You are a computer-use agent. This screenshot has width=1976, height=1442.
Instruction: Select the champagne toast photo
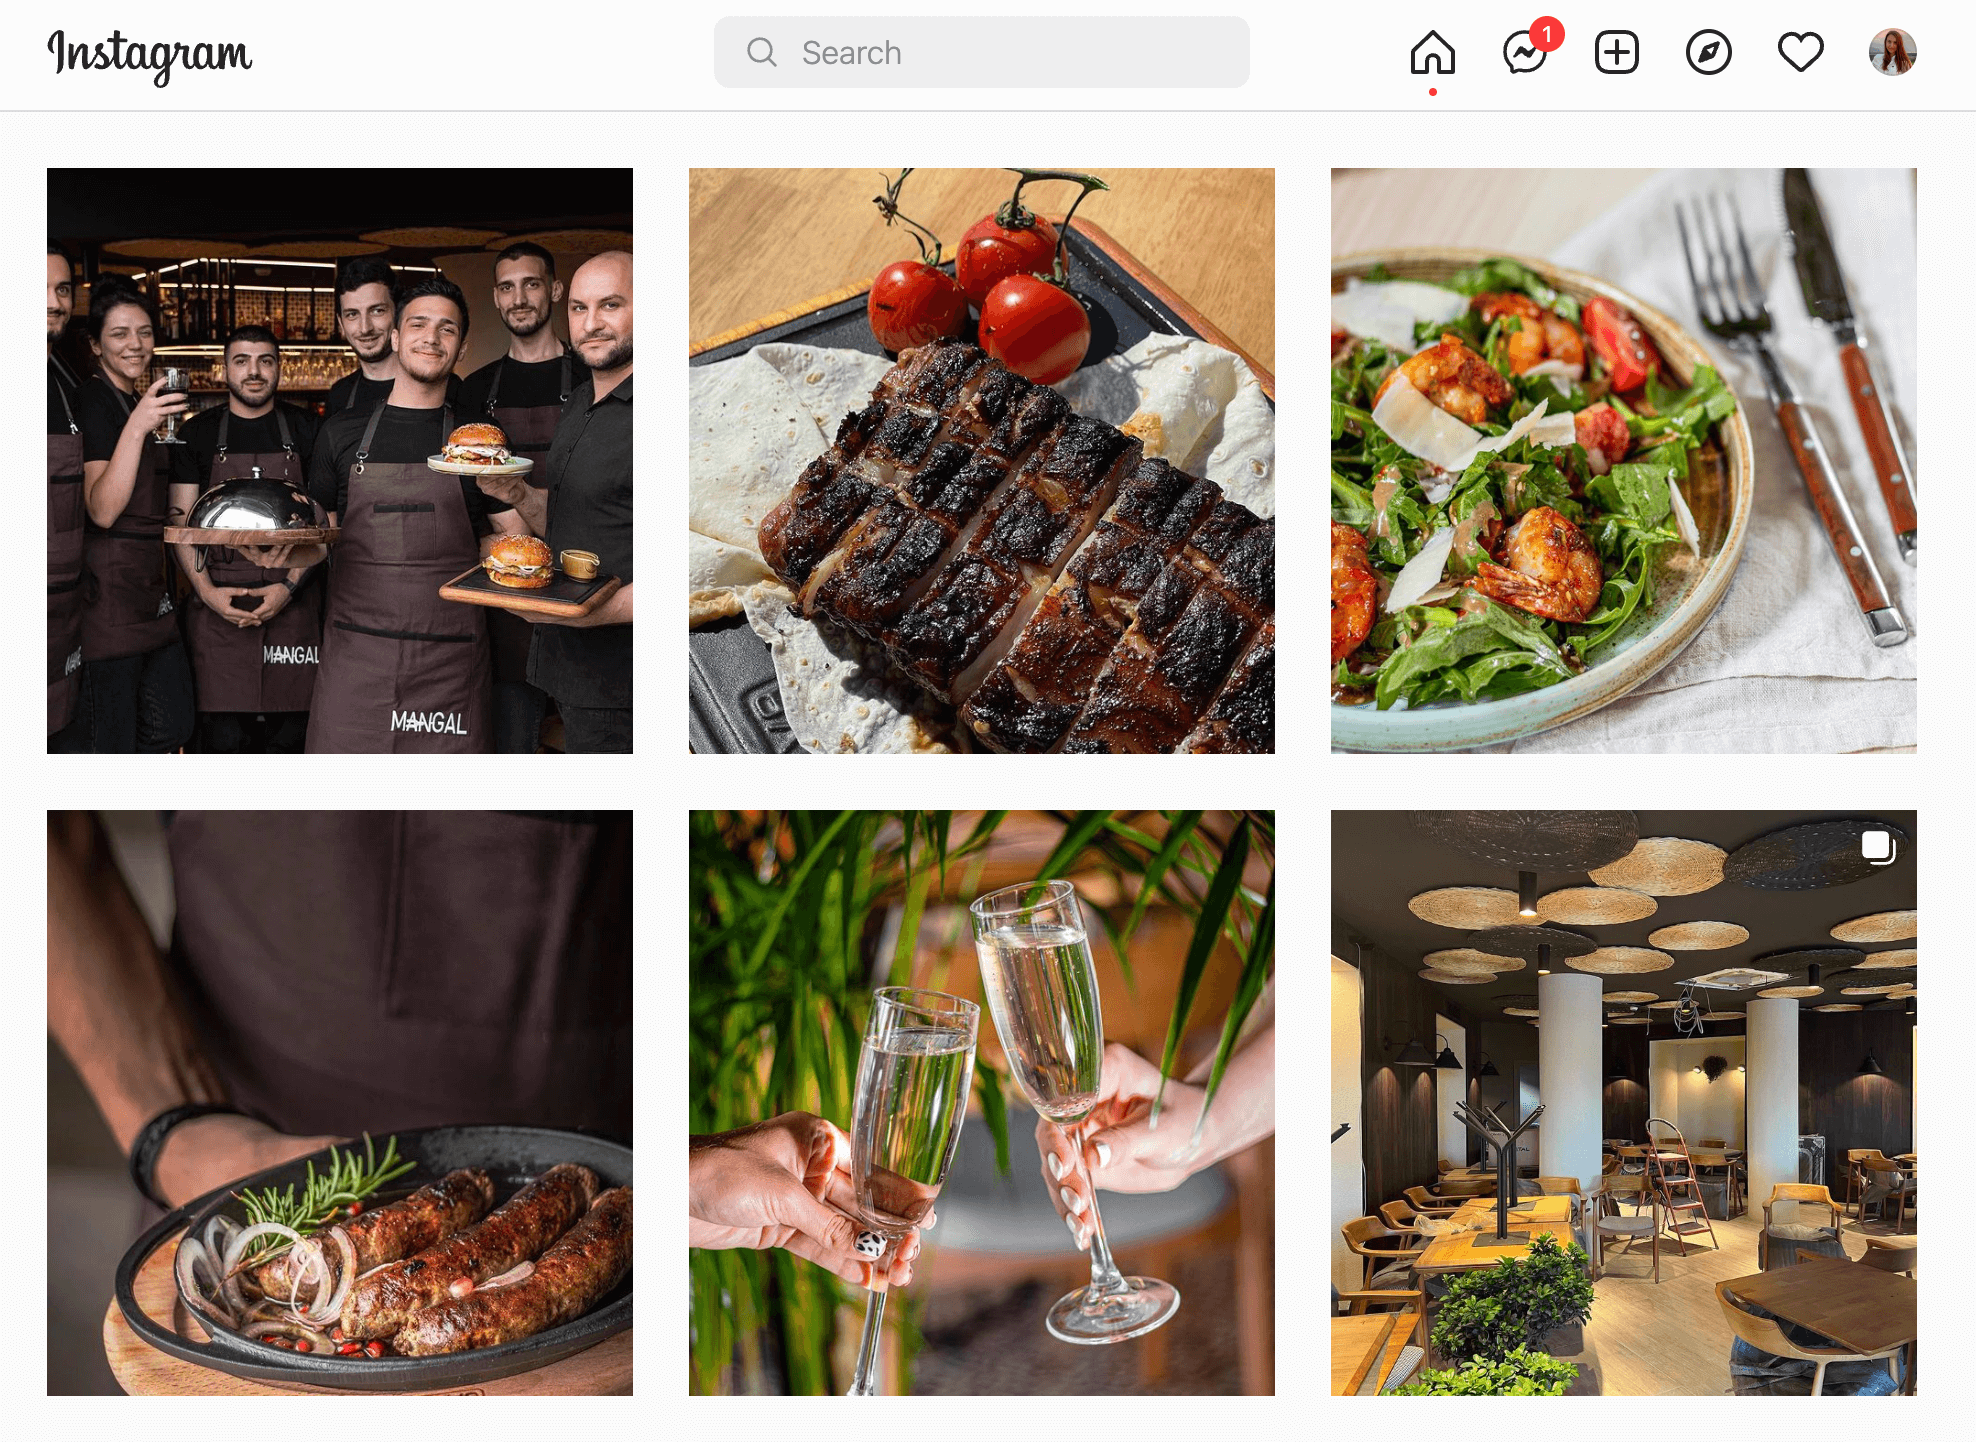point(982,1105)
